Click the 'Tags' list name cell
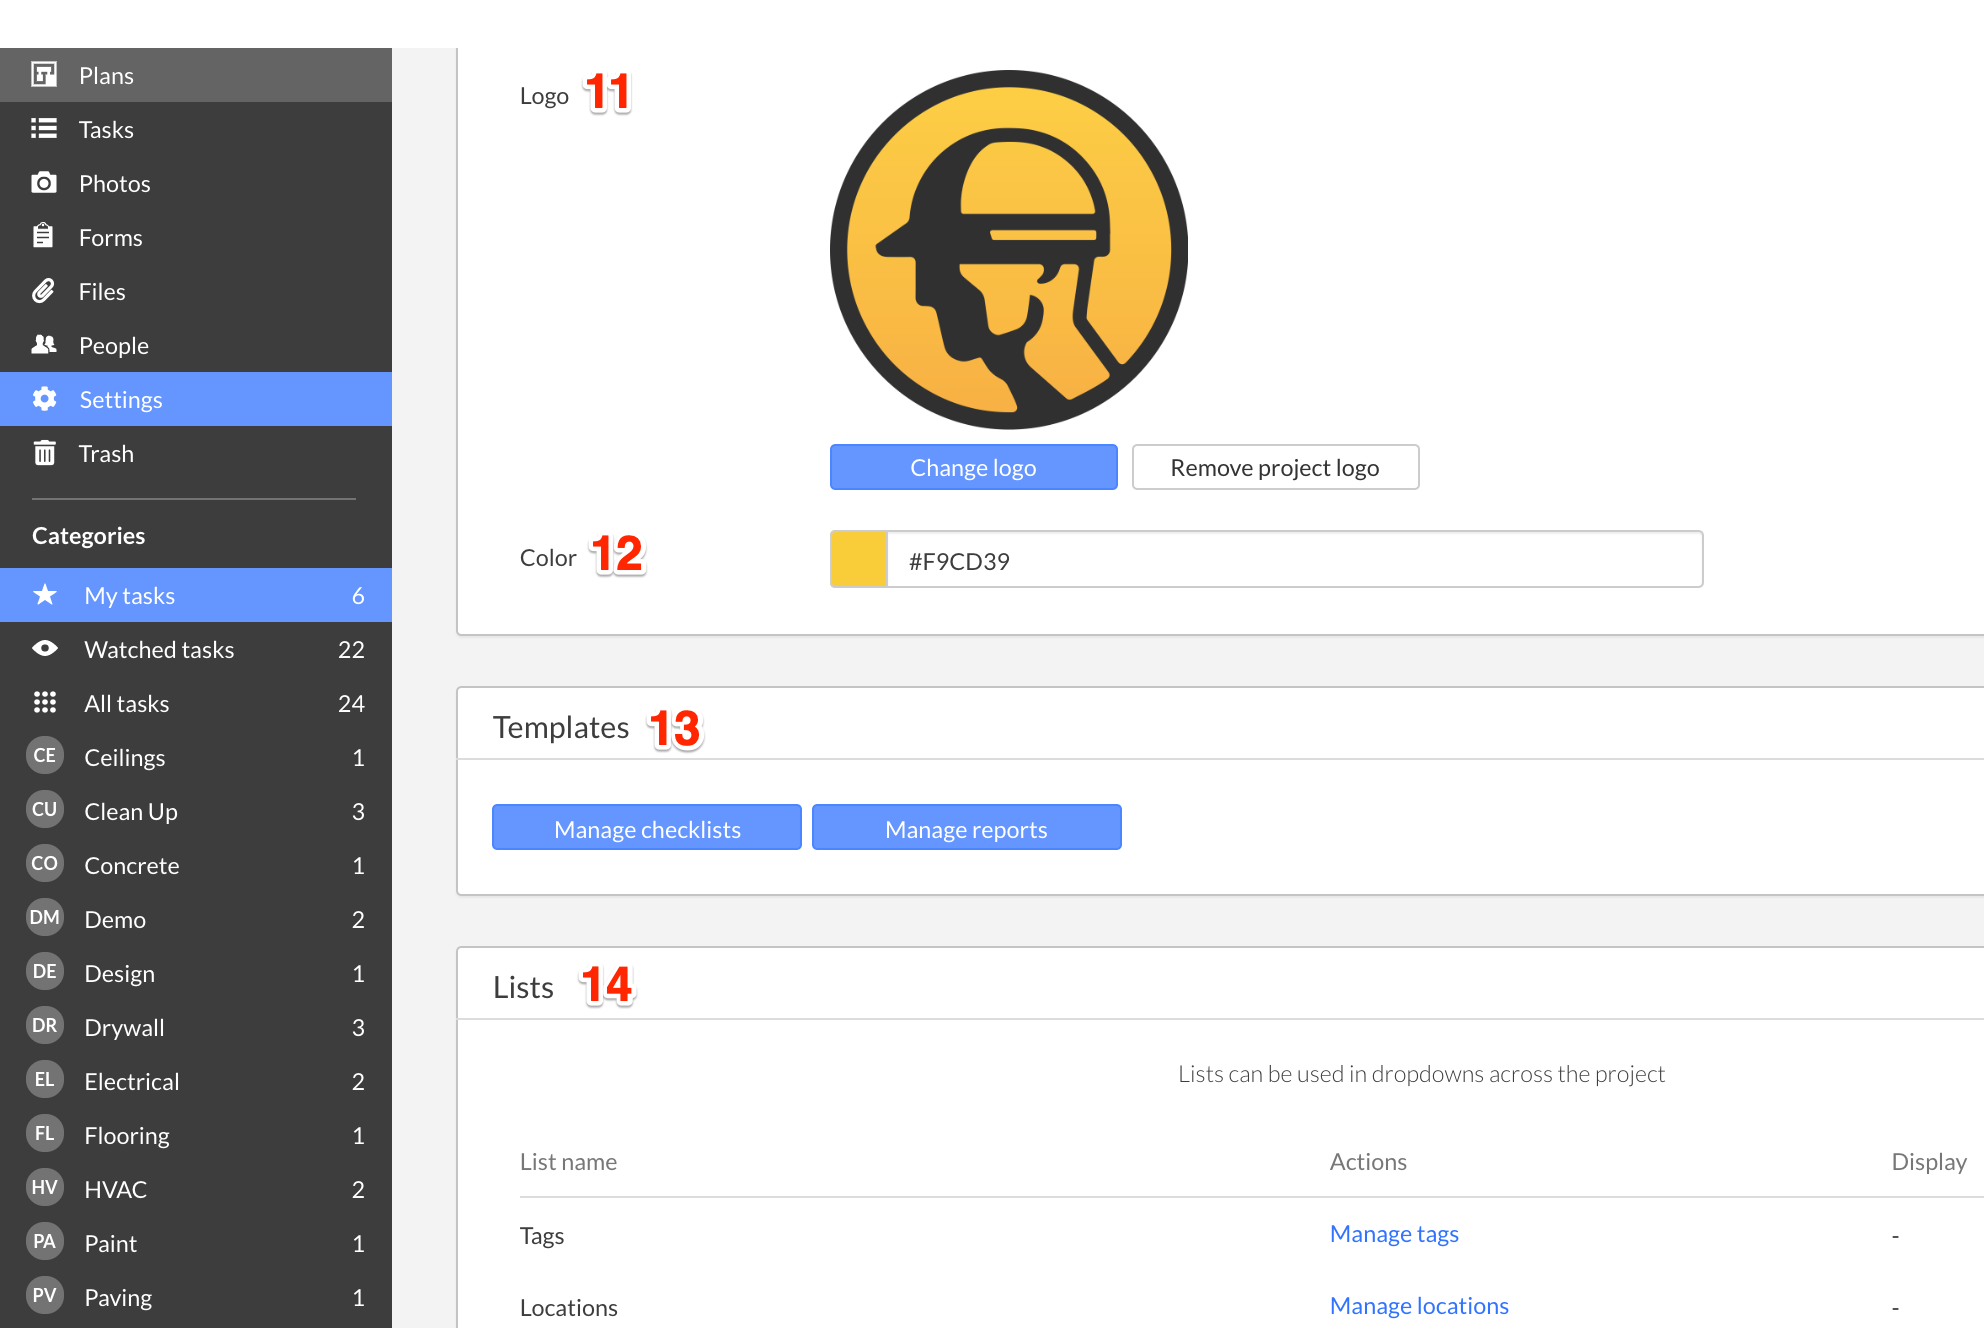The image size is (1984, 1328). (542, 1236)
